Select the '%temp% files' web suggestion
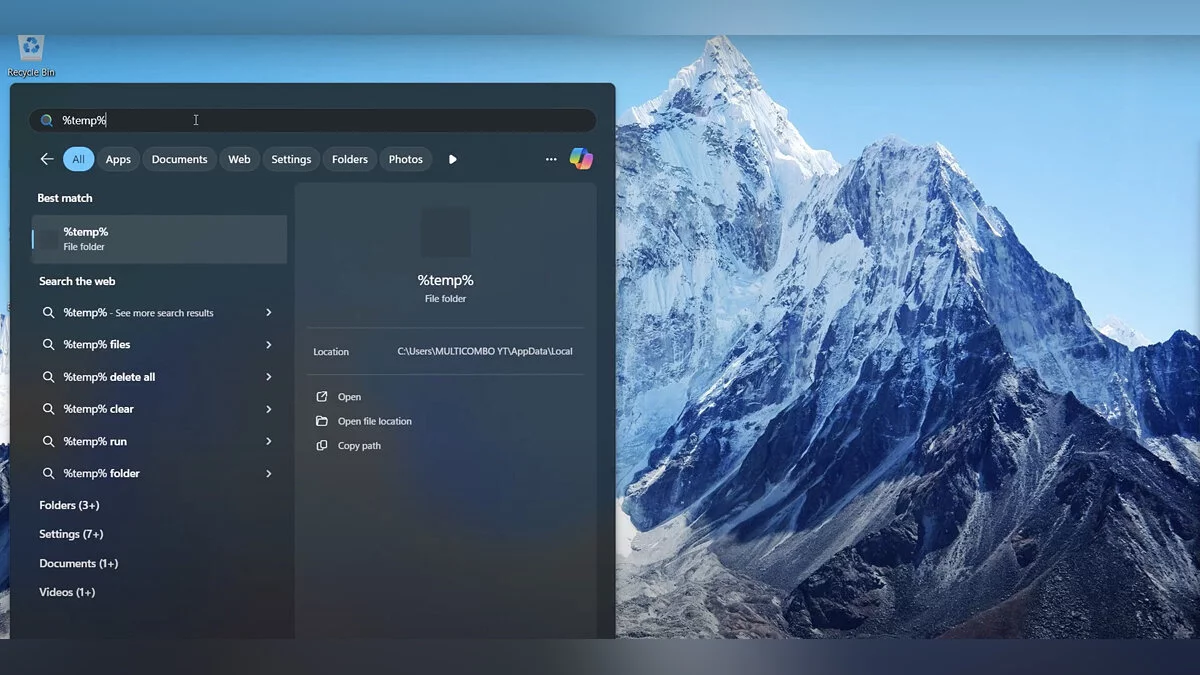 (160, 345)
